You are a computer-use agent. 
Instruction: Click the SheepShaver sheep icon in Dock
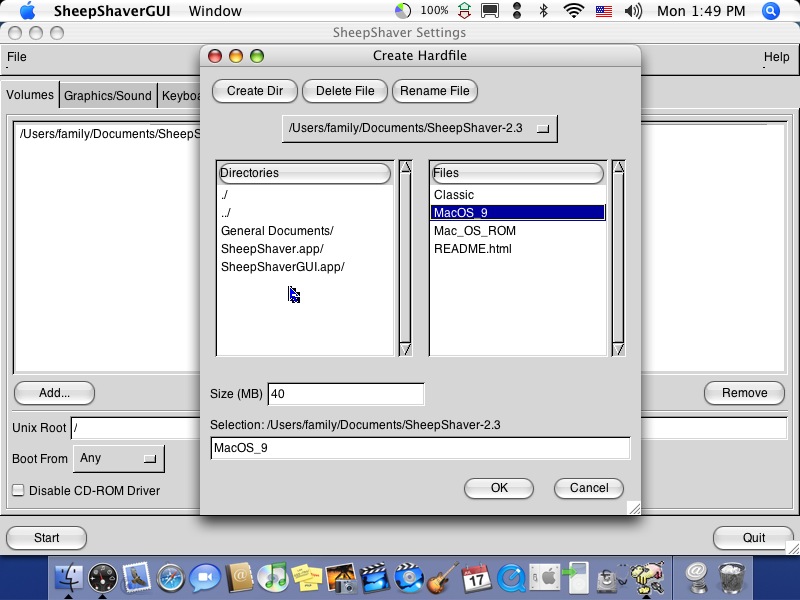[x=647, y=578]
